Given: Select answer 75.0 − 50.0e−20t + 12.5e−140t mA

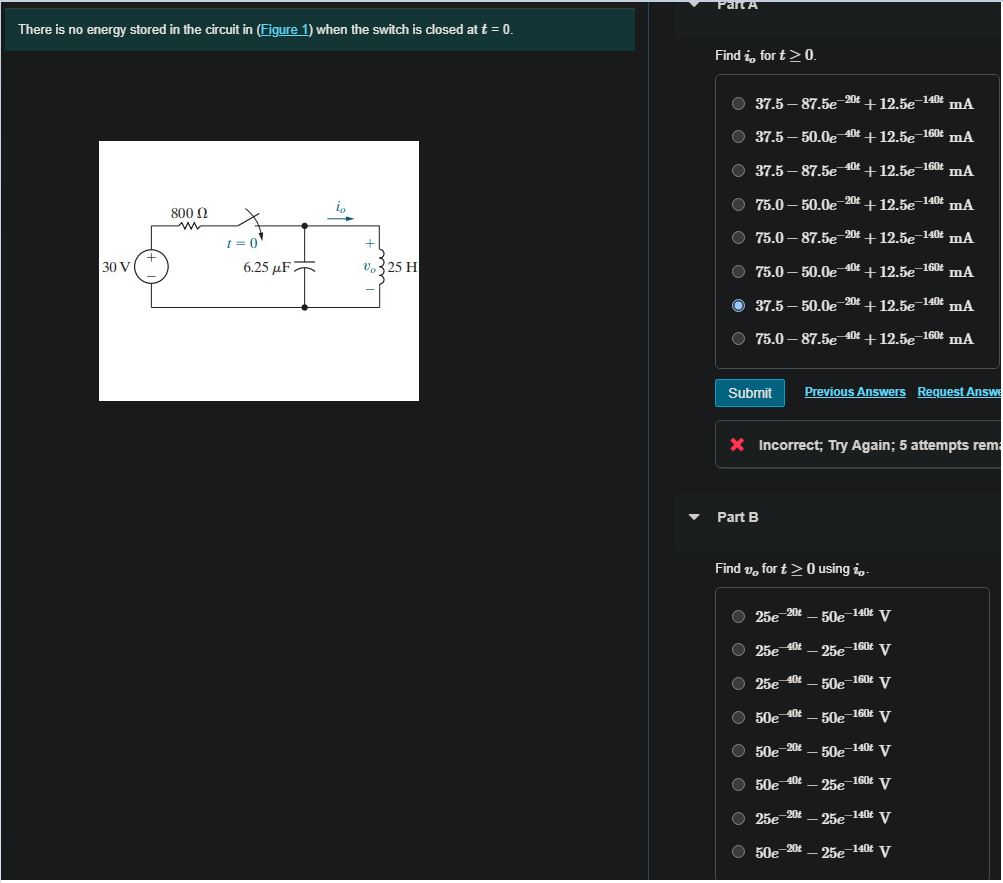Looking at the screenshot, I should point(738,204).
